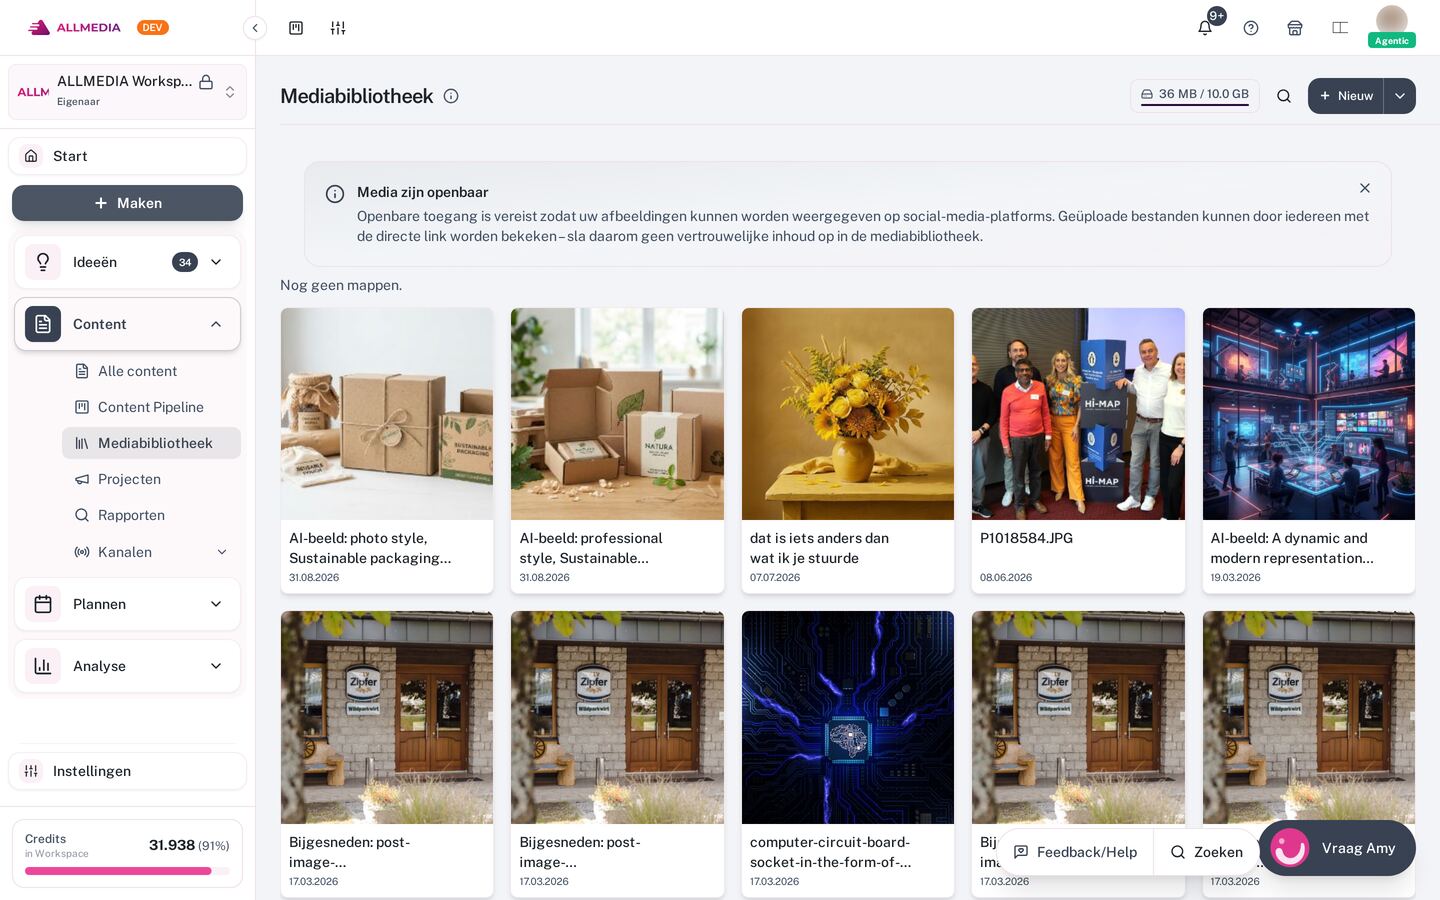The width and height of the screenshot is (1440, 900).
Task: Collapse the Content section
Action: (216, 324)
